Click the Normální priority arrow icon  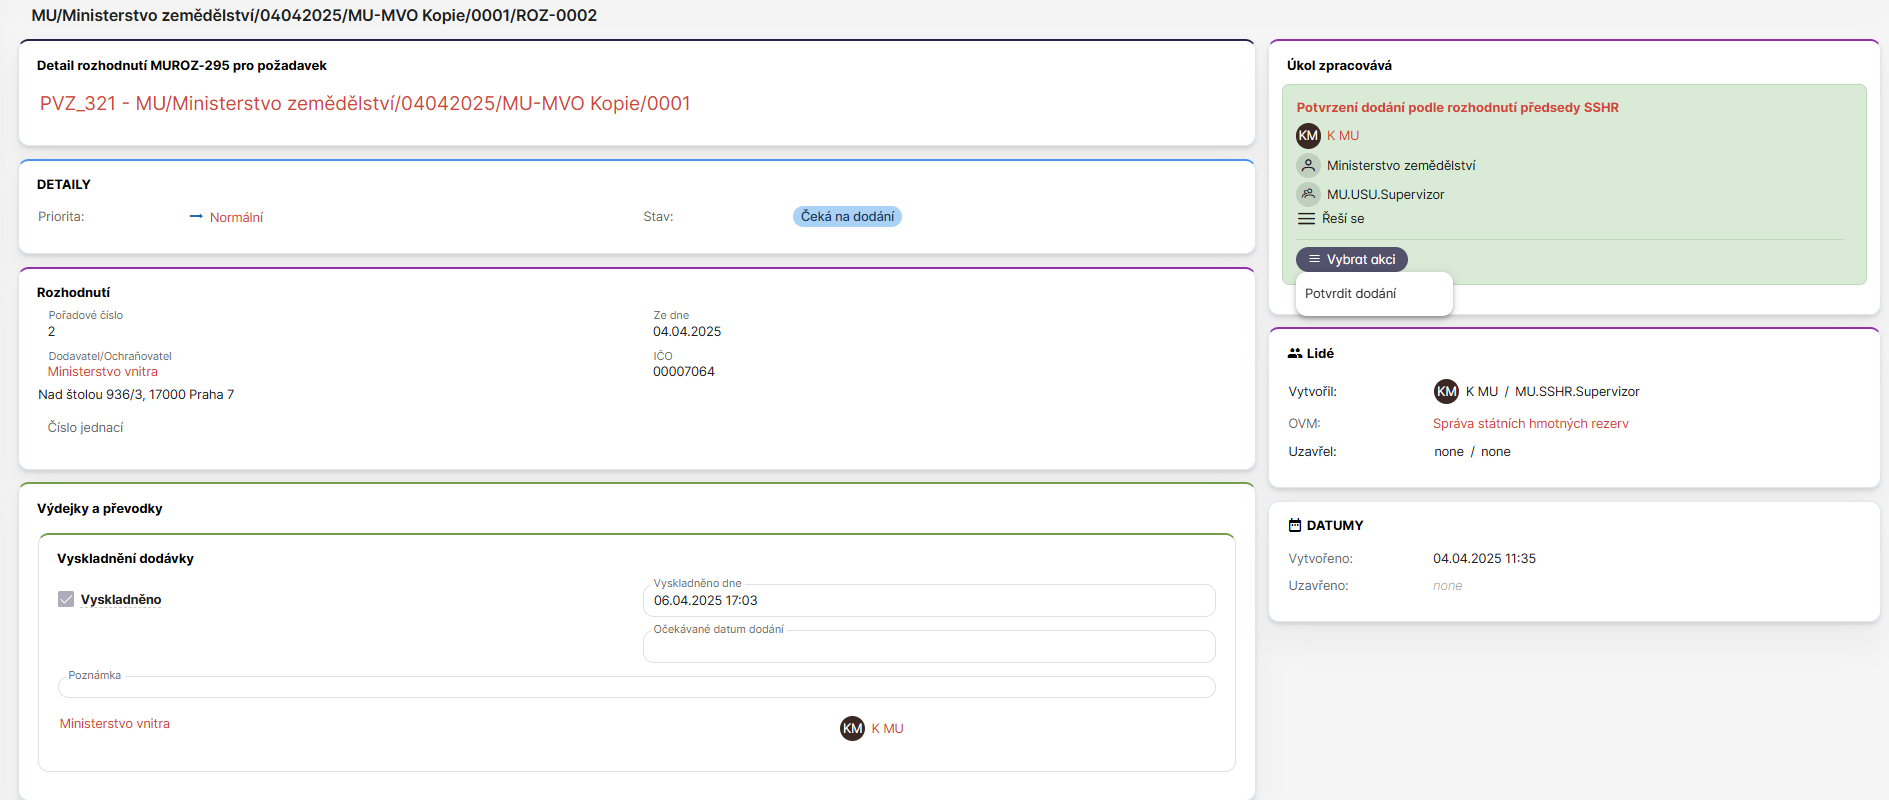196,217
